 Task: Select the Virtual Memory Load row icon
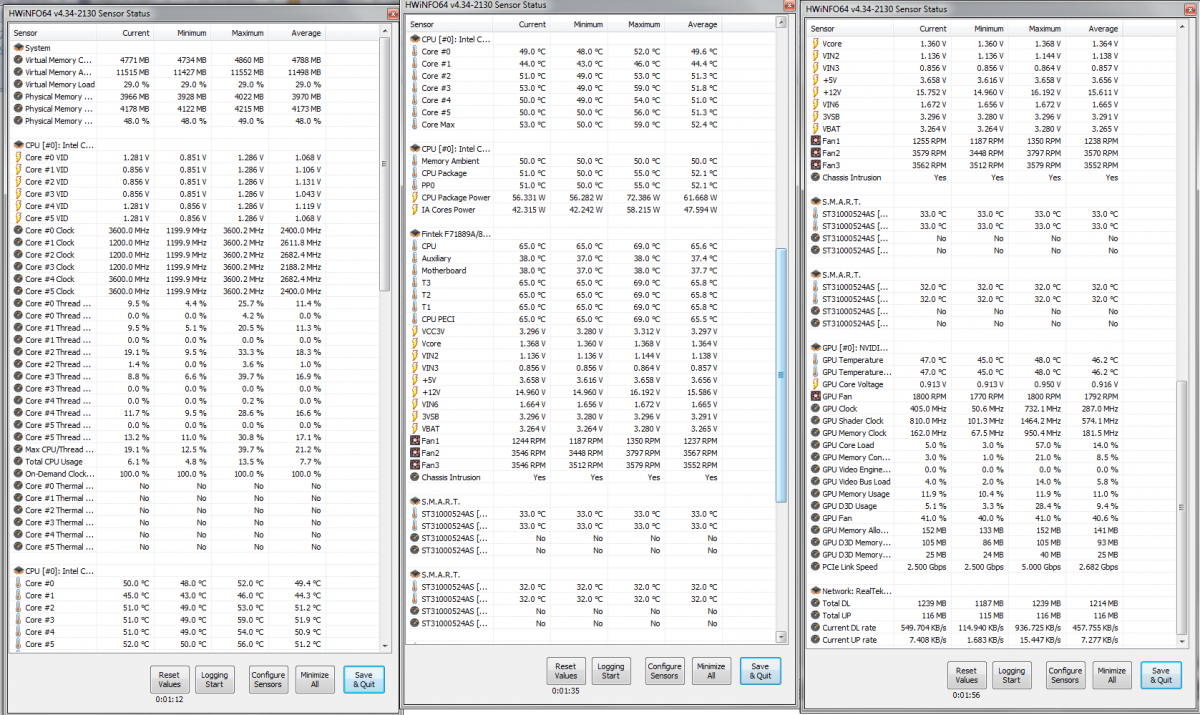point(17,84)
